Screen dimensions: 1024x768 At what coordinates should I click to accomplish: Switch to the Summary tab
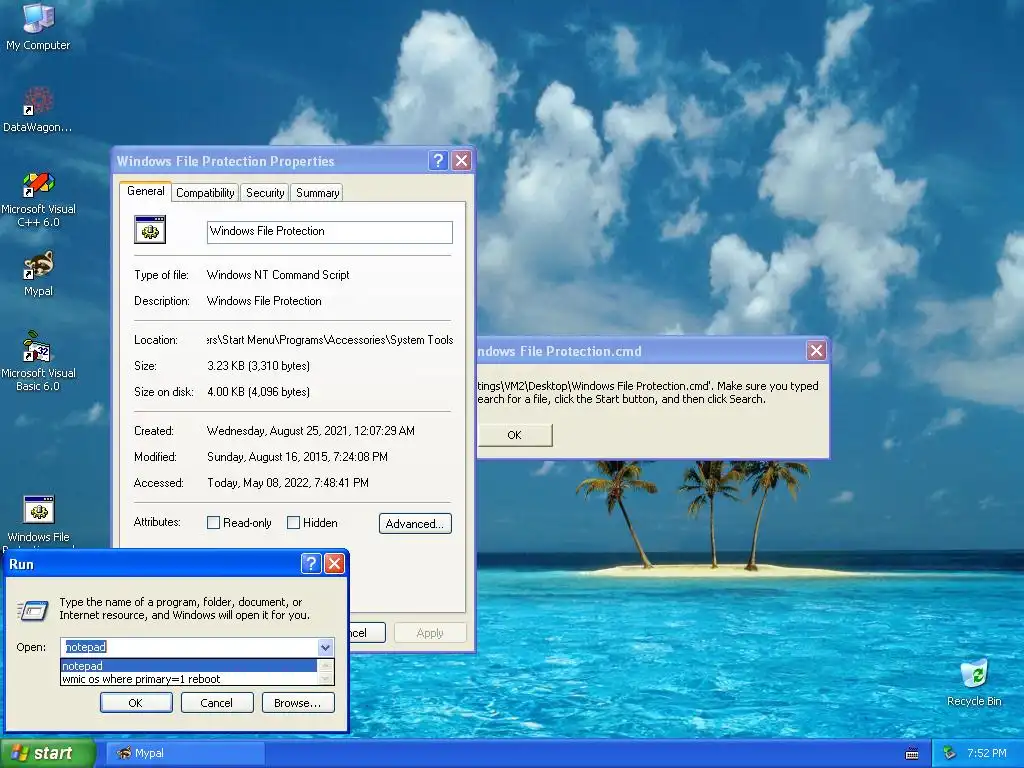(317, 193)
